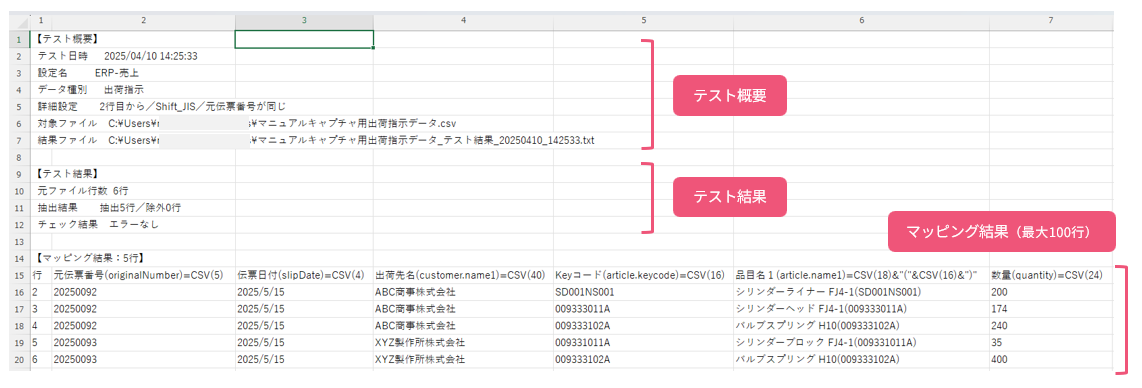Click 20250093 in the quantity 400 row
The image size is (1142, 388).
click(x=143, y=359)
